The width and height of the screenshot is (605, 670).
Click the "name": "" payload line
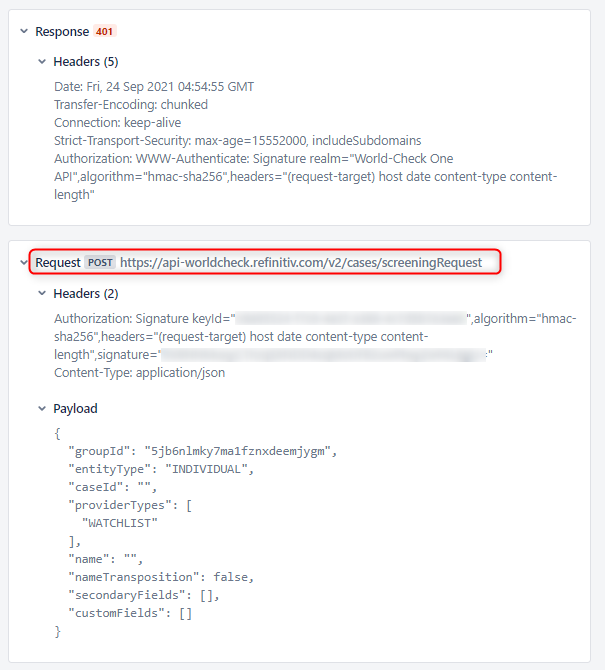click(106, 559)
